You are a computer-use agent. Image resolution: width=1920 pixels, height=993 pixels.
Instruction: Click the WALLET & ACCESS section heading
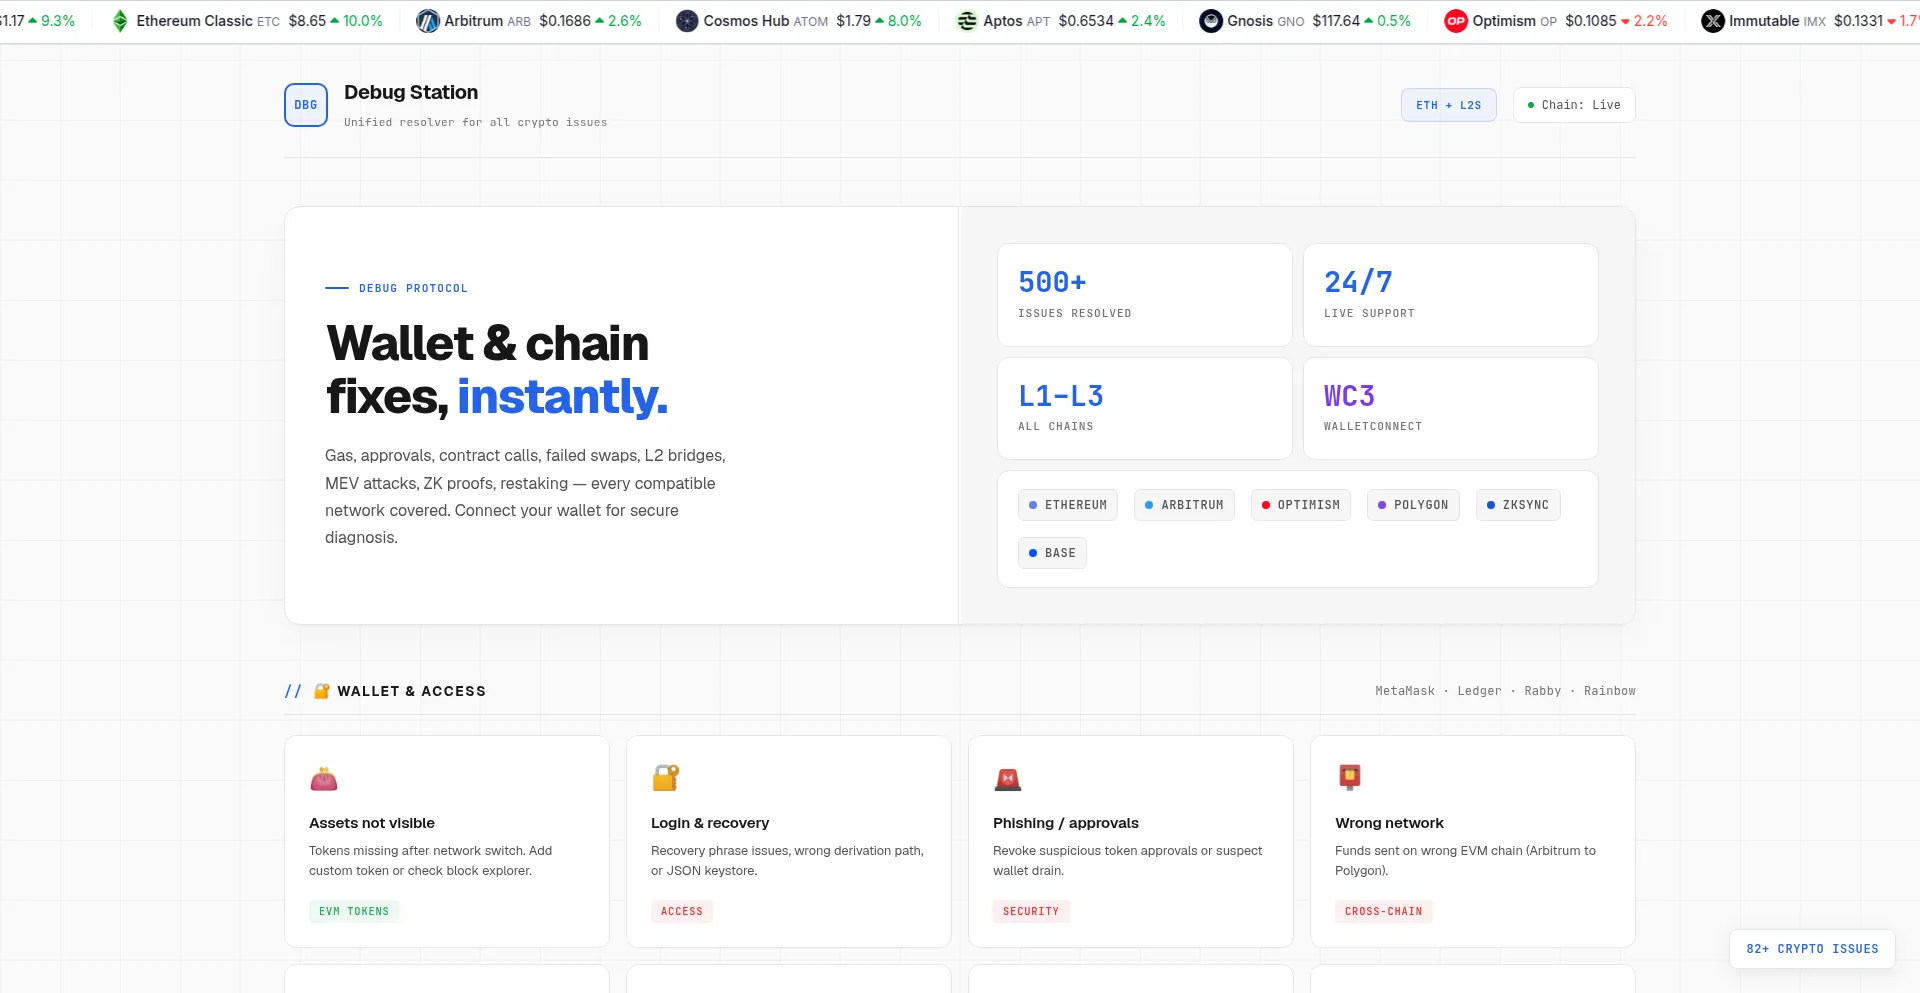(x=411, y=691)
